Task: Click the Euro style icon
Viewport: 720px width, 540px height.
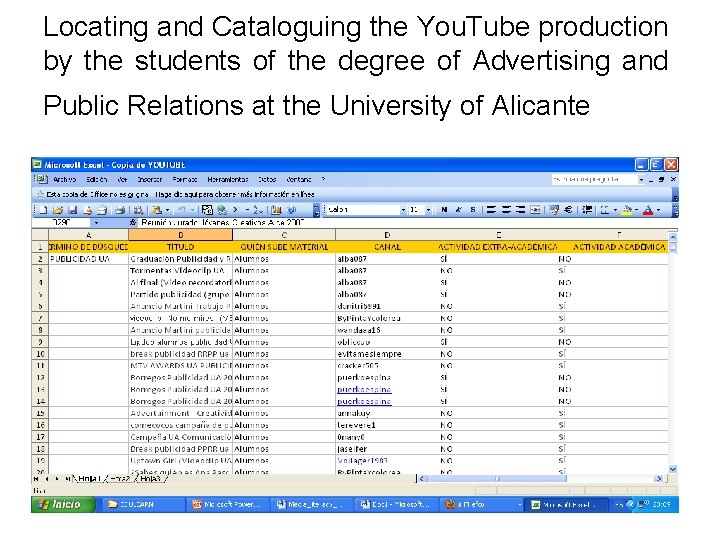Action: click(x=568, y=210)
